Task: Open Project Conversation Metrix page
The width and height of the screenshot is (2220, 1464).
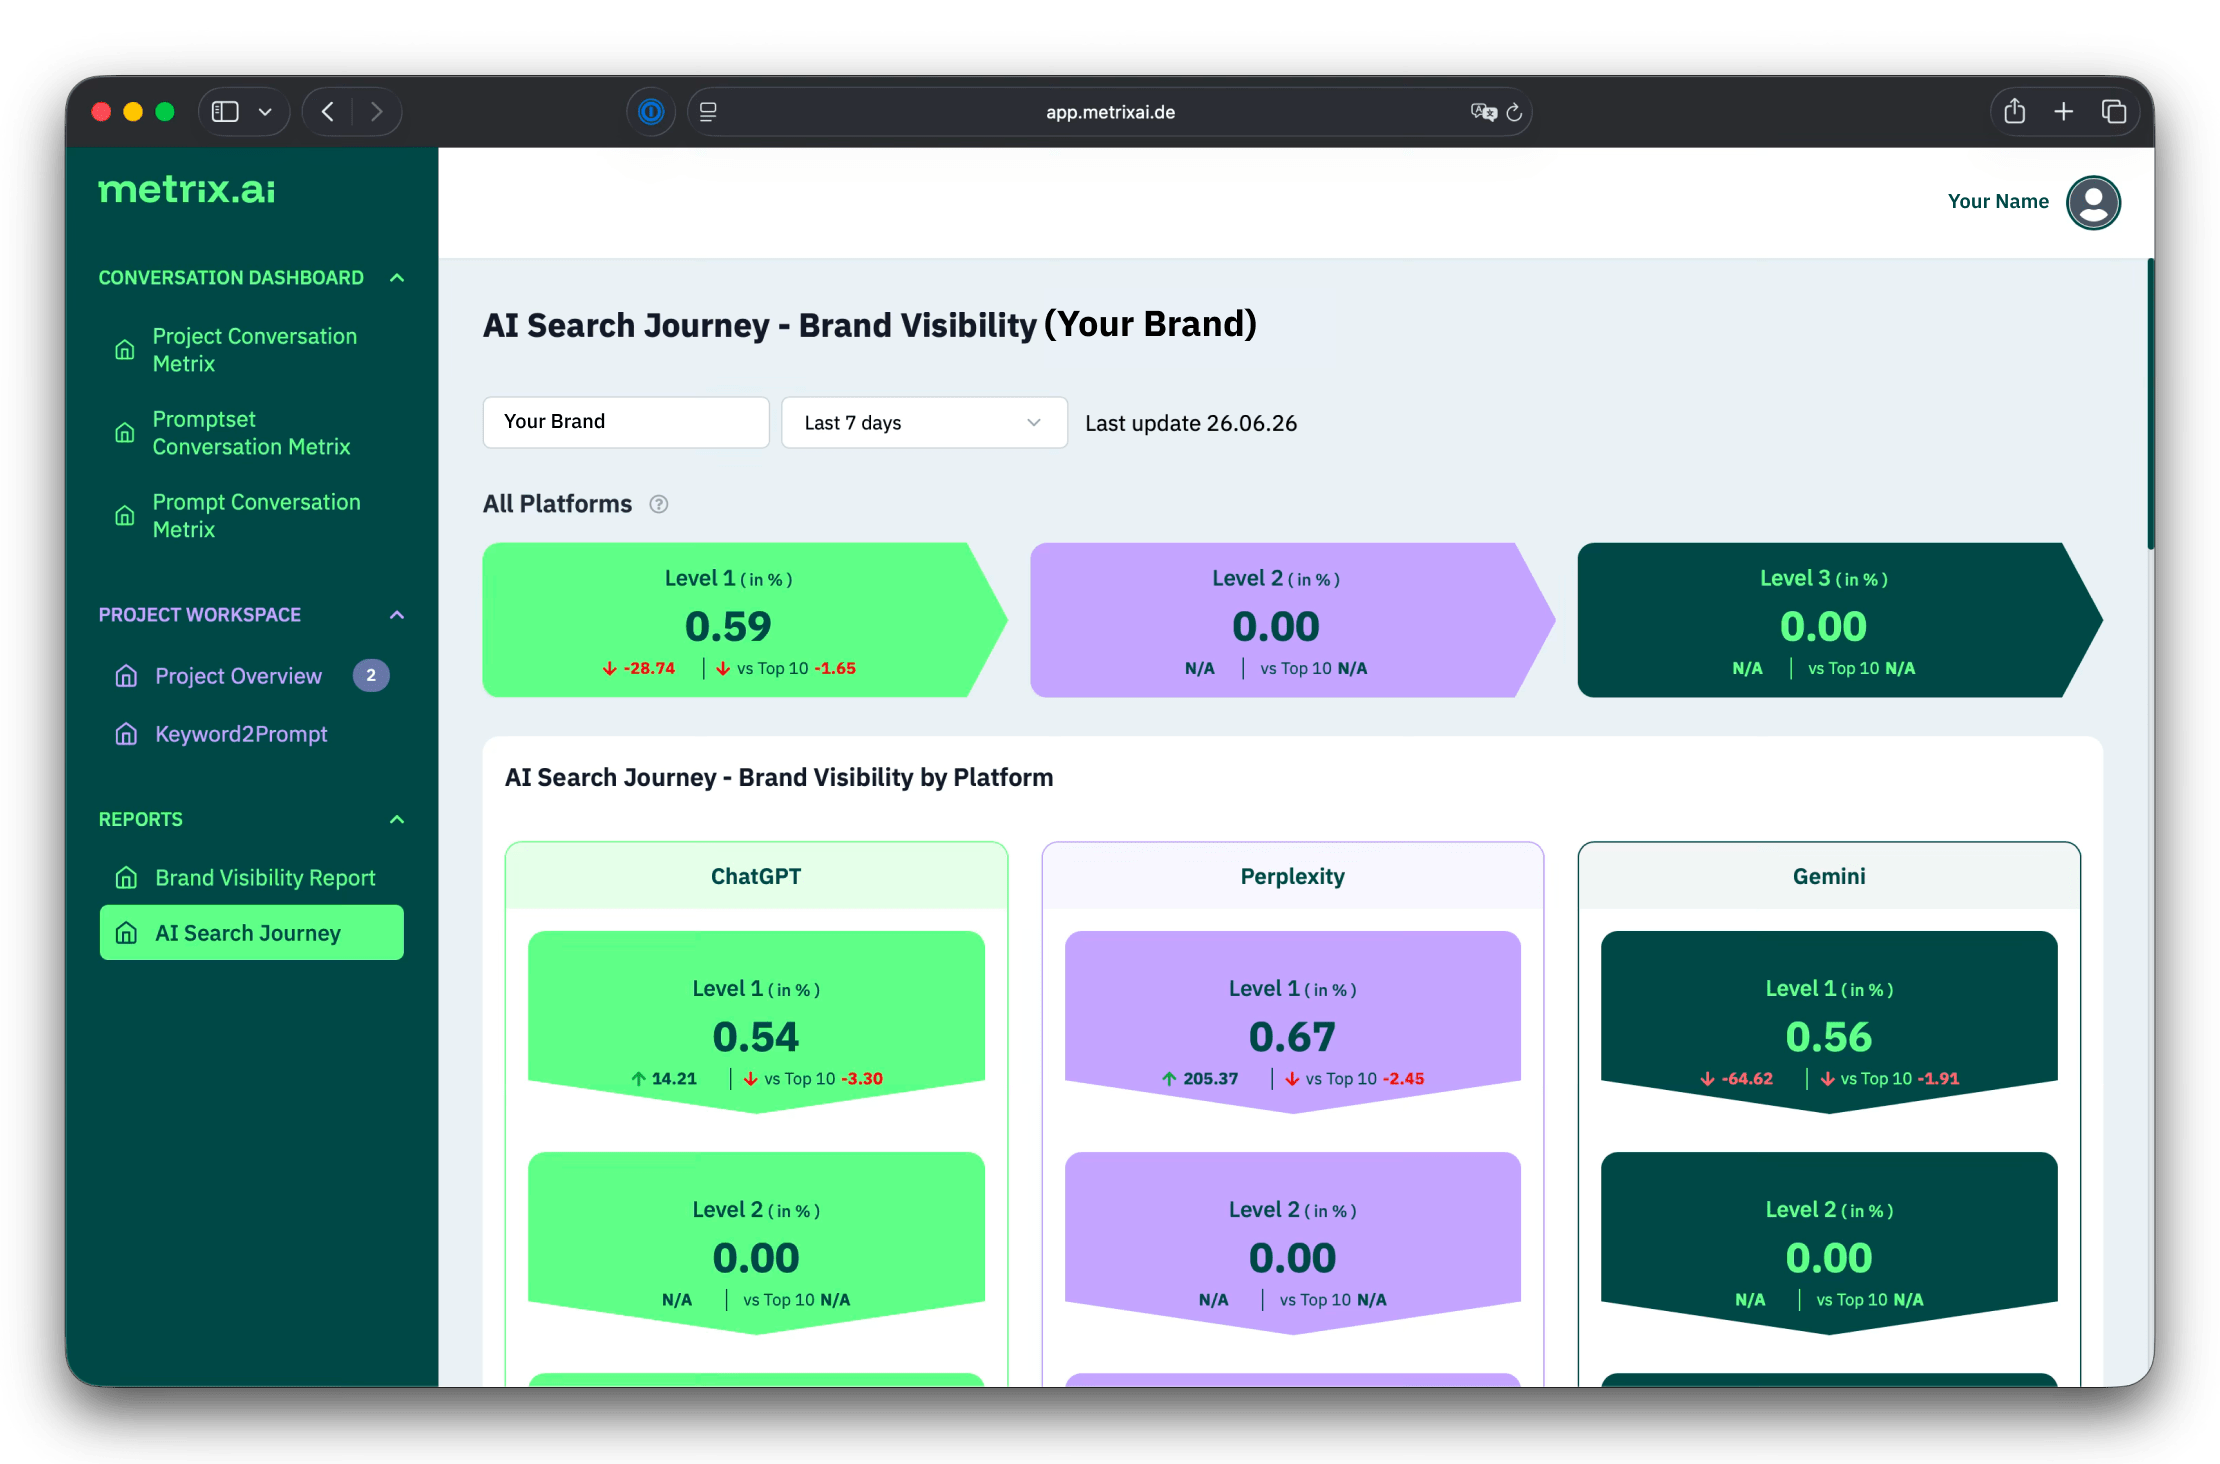Action: pyautogui.click(x=254, y=350)
